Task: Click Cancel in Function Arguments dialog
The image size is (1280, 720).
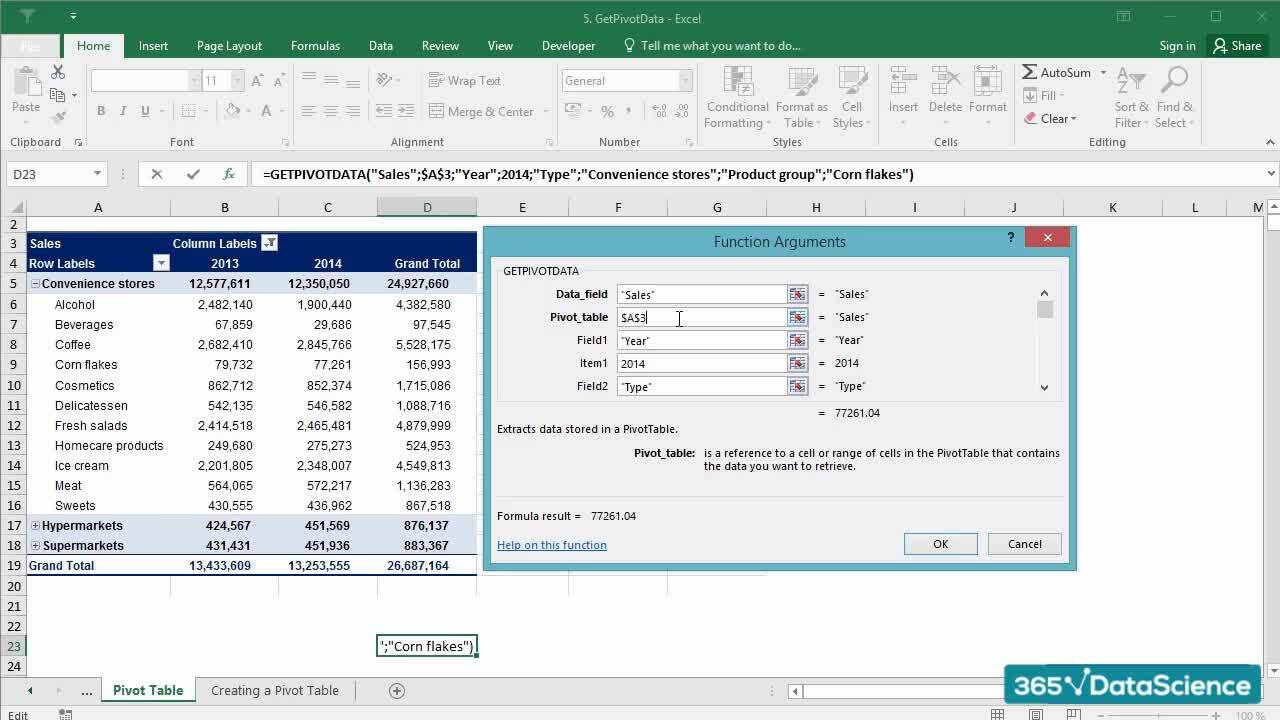Action: [x=1024, y=544]
